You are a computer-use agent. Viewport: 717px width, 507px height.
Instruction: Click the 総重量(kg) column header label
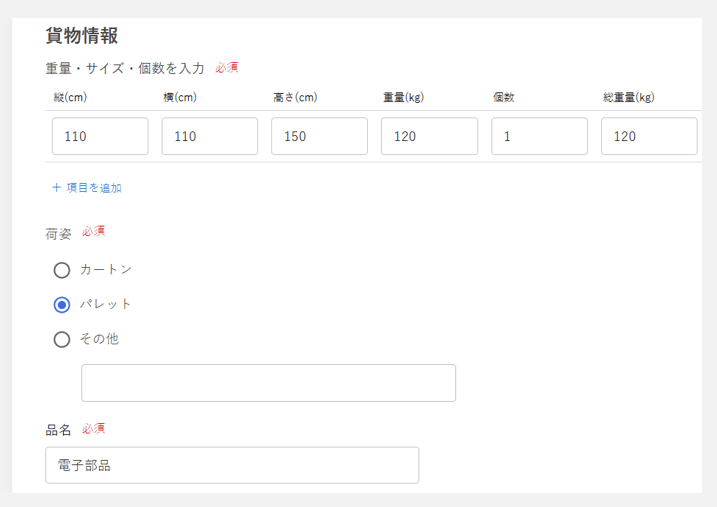628,98
